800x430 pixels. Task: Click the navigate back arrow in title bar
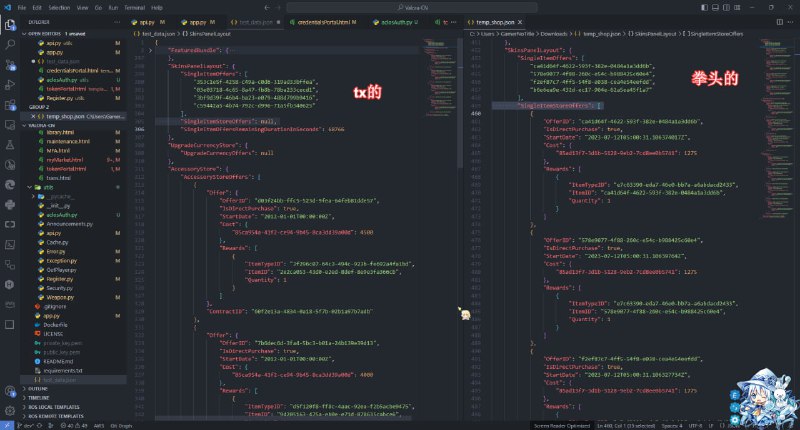point(267,8)
